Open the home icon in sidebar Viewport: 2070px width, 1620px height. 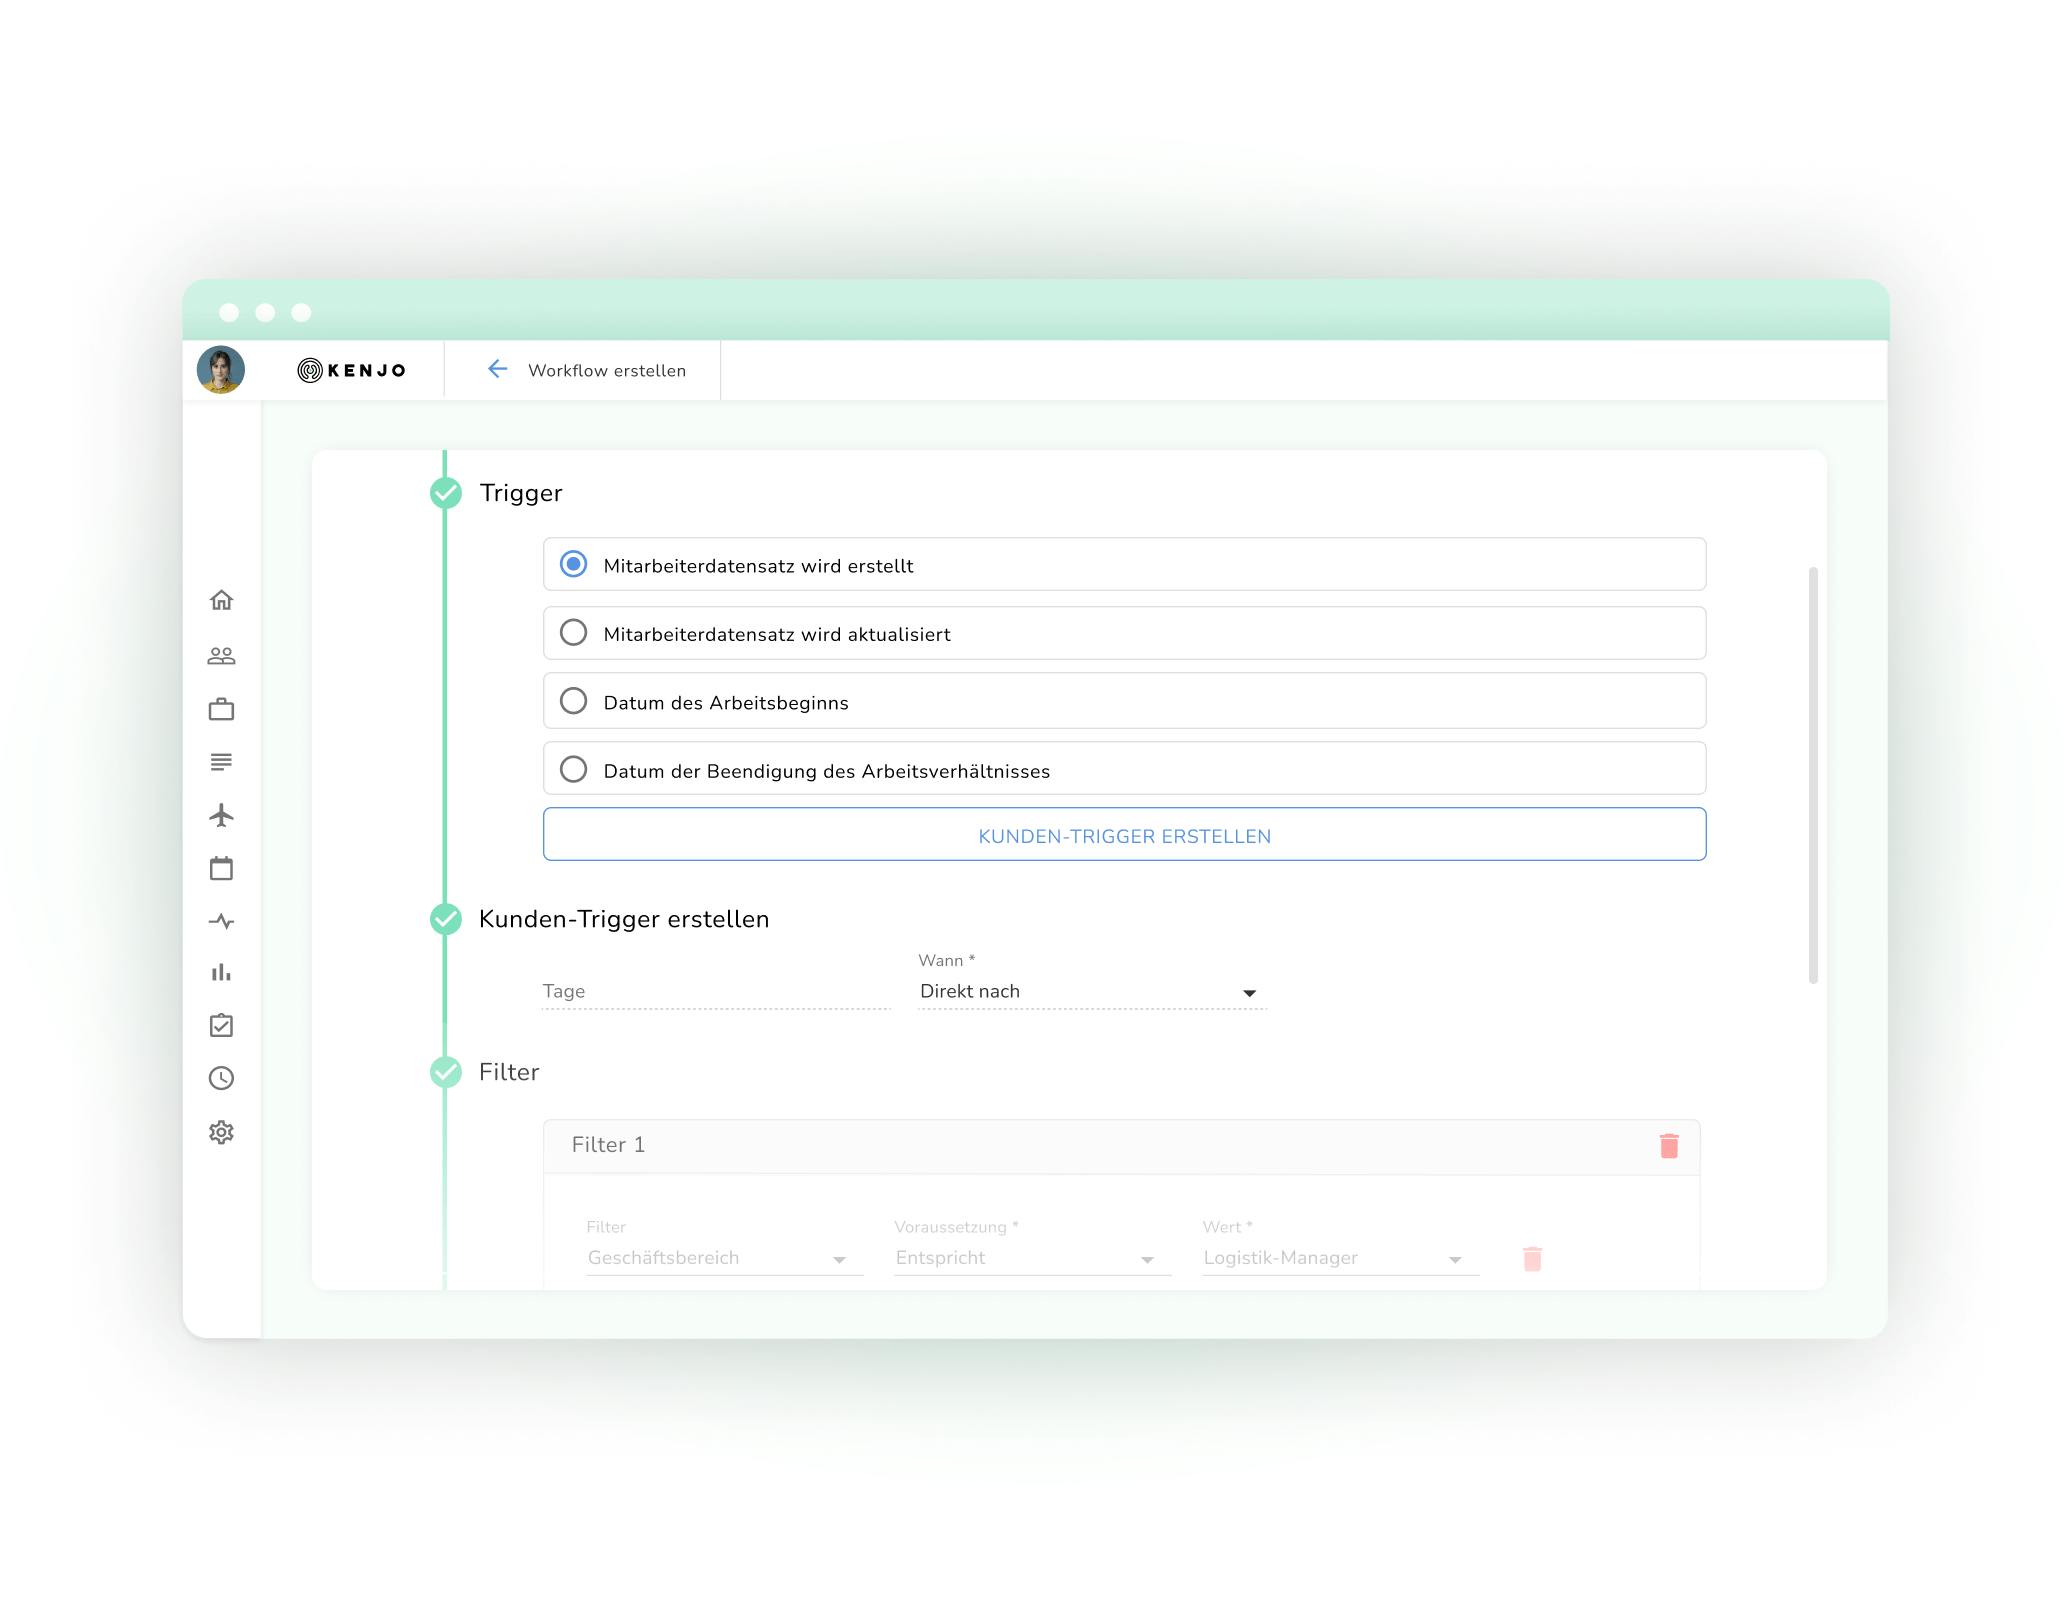(221, 600)
